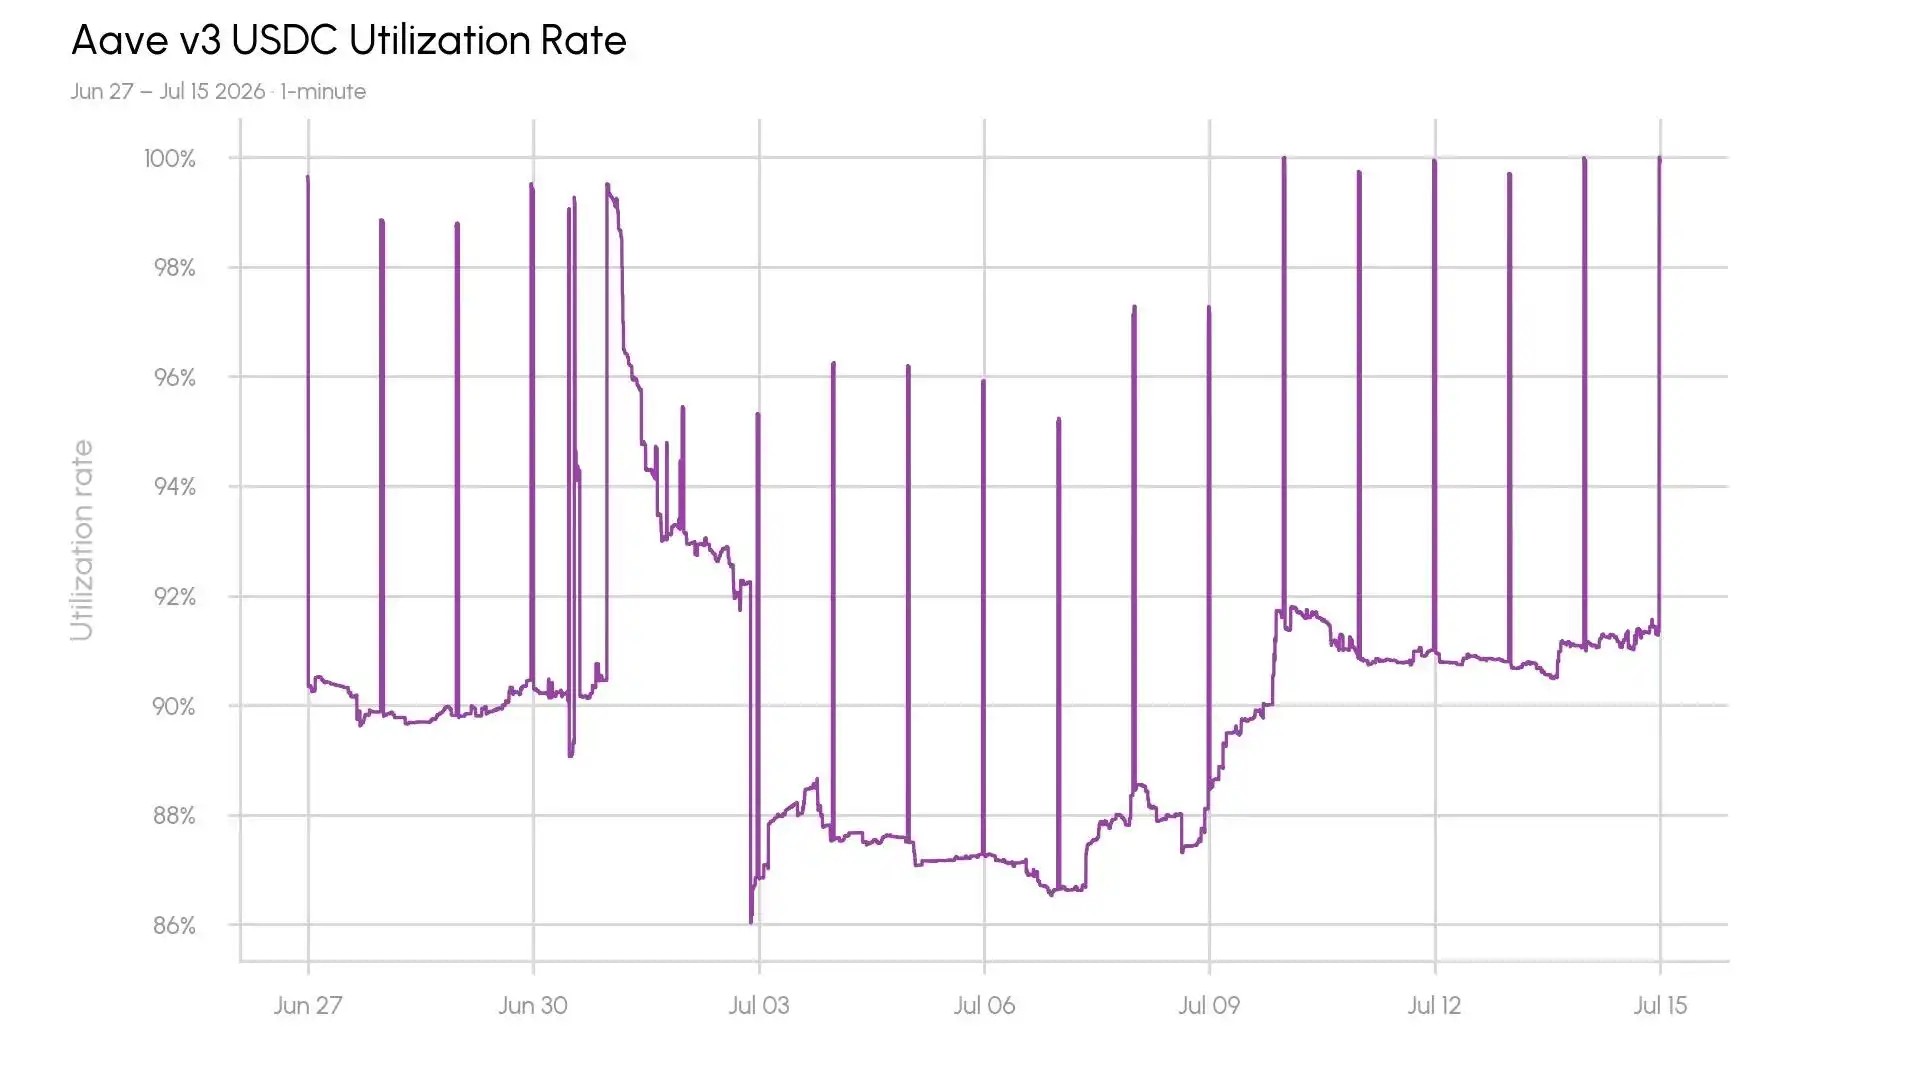Image resolution: width=1920 pixels, height=1080 pixels.
Task: Click the Jul 12 x-axis label
Action: (1435, 1005)
